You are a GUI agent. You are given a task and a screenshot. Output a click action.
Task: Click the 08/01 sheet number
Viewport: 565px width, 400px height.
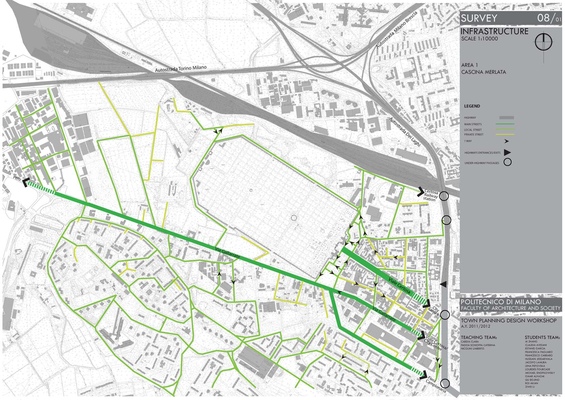549,18
